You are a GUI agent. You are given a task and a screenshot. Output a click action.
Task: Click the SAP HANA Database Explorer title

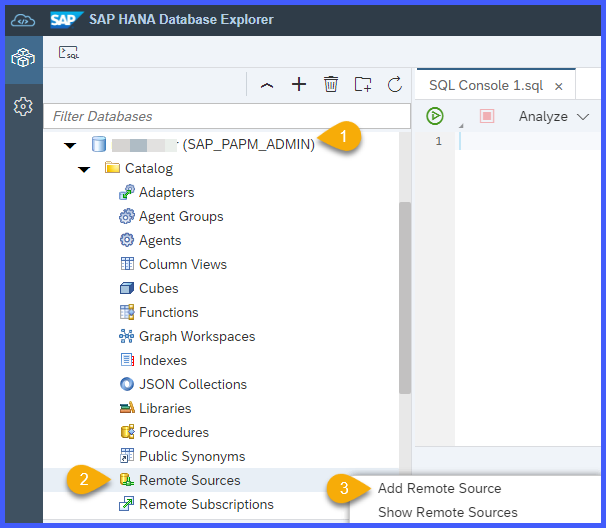[181, 19]
